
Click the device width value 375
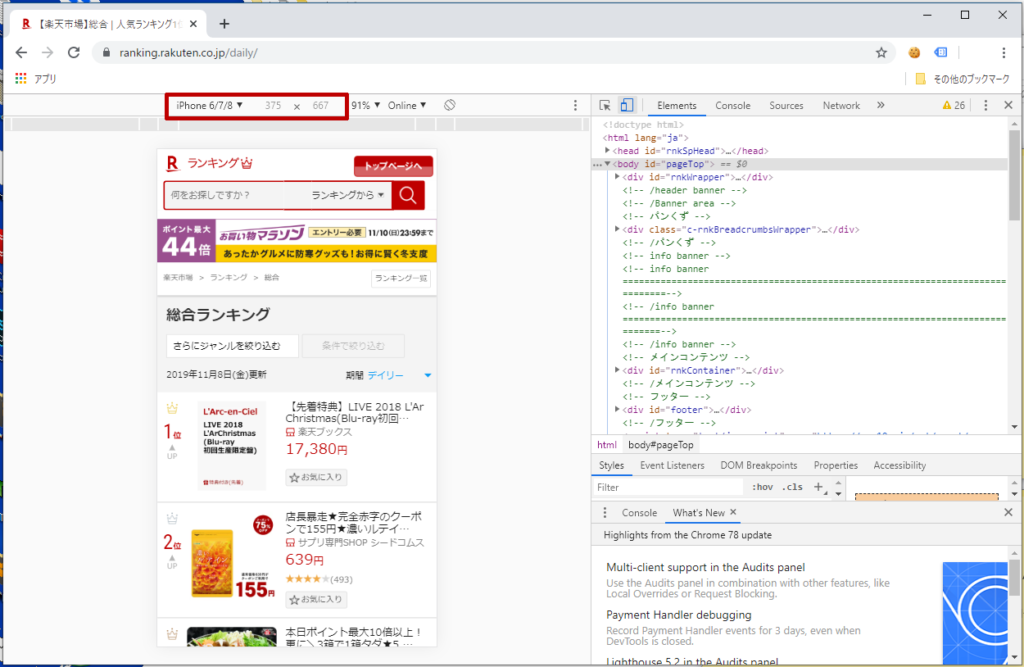(x=273, y=105)
